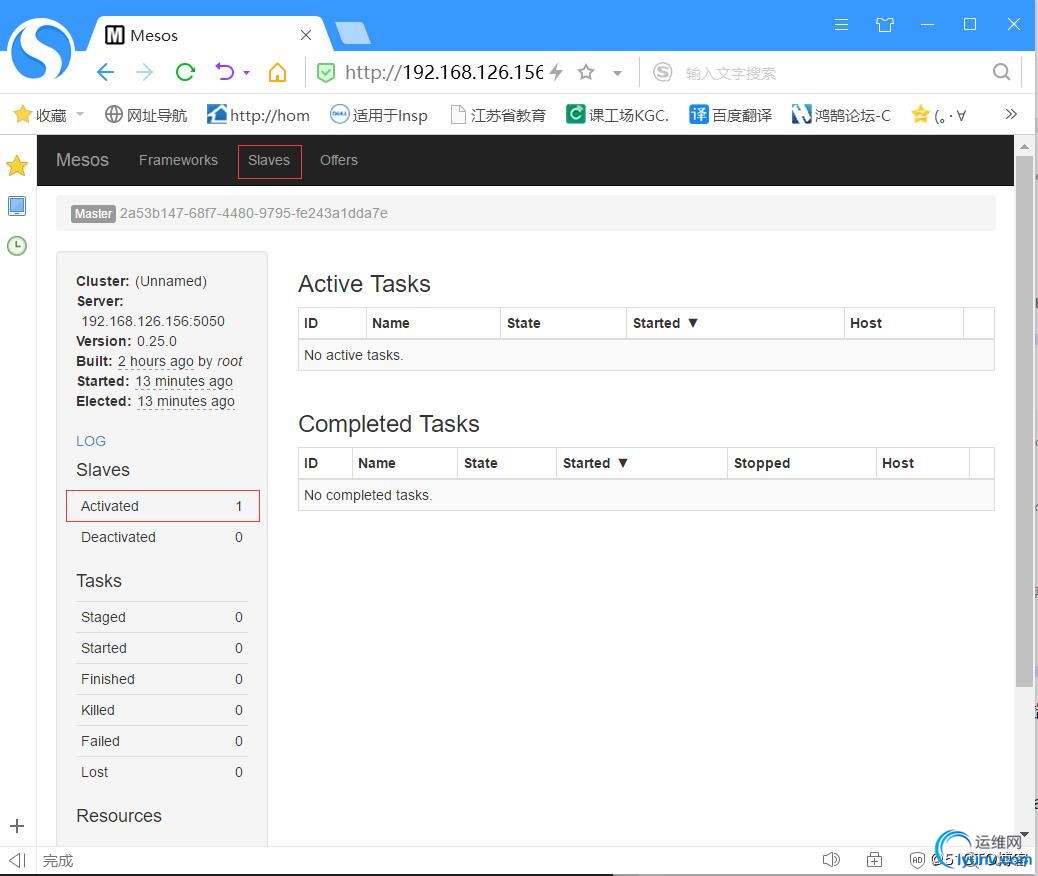Click the URL address field

444,72
